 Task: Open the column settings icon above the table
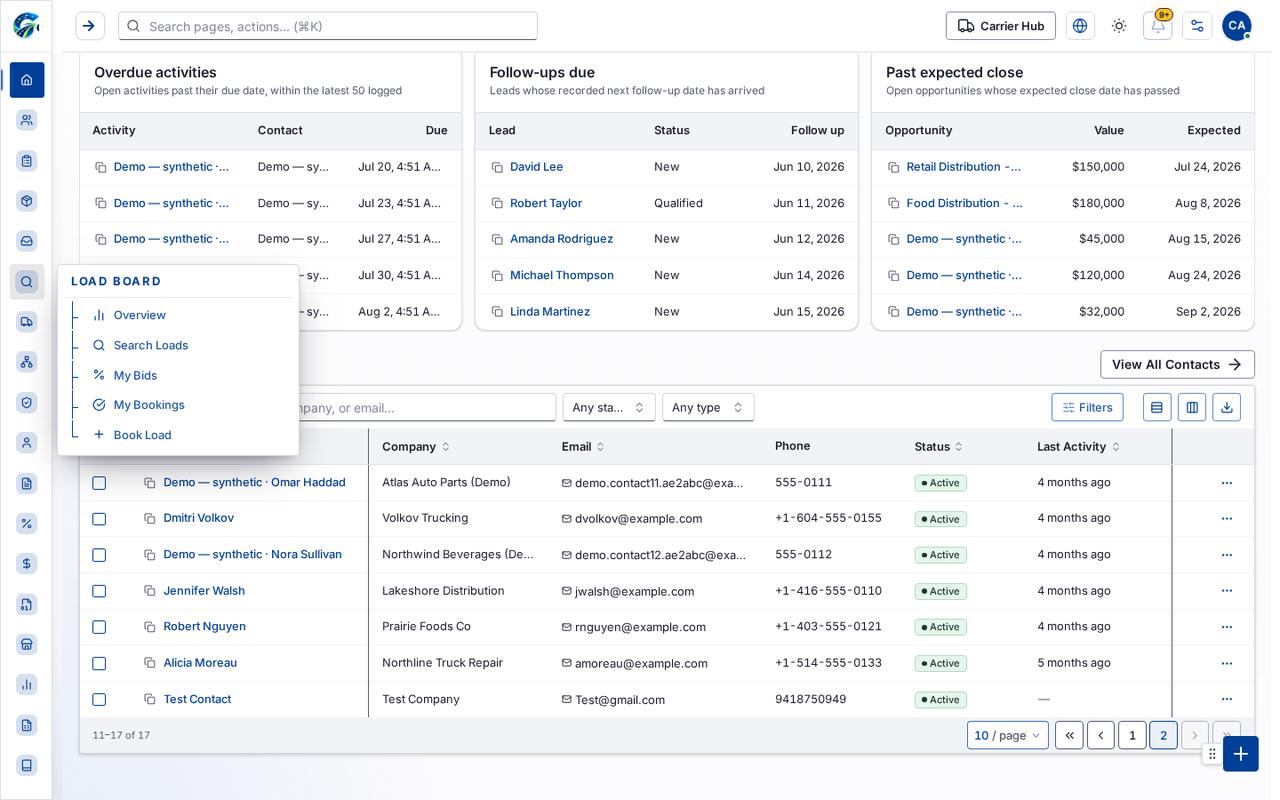1191,407
